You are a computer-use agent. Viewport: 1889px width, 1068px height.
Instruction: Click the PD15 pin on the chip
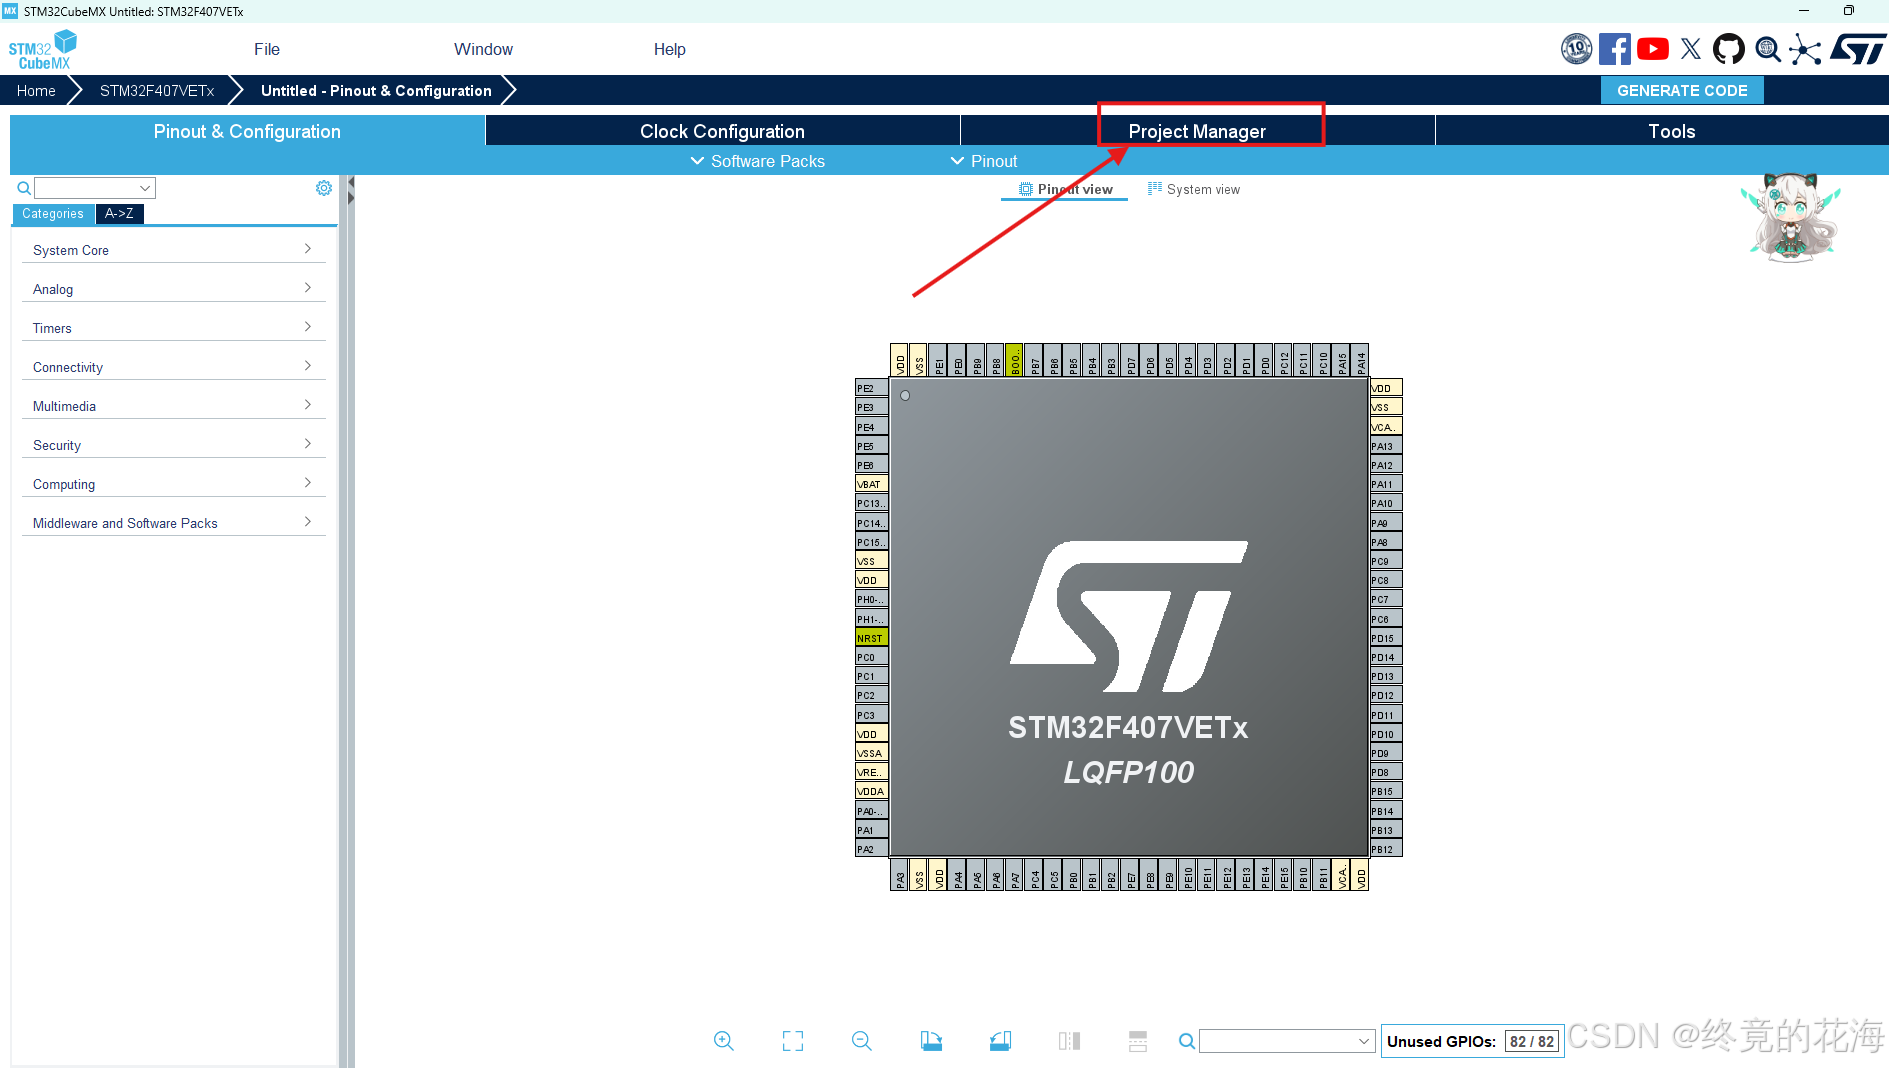1386,638
